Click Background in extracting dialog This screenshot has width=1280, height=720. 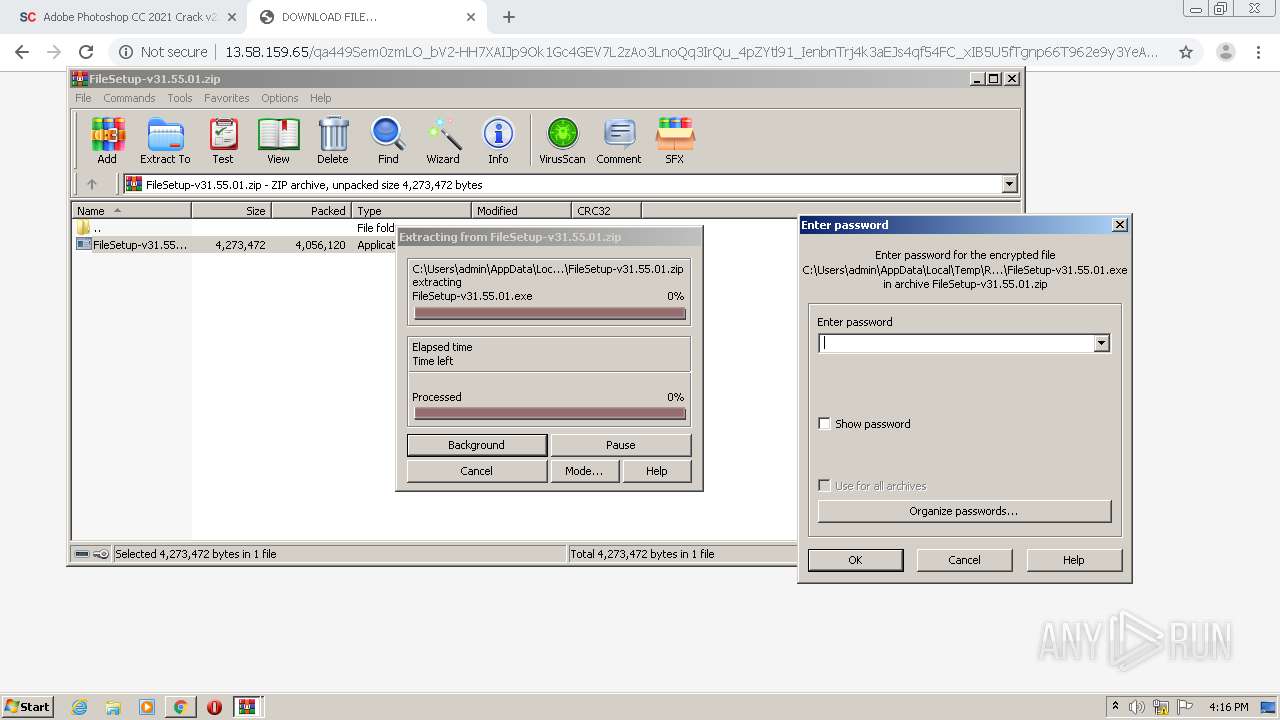pos(476,445)
